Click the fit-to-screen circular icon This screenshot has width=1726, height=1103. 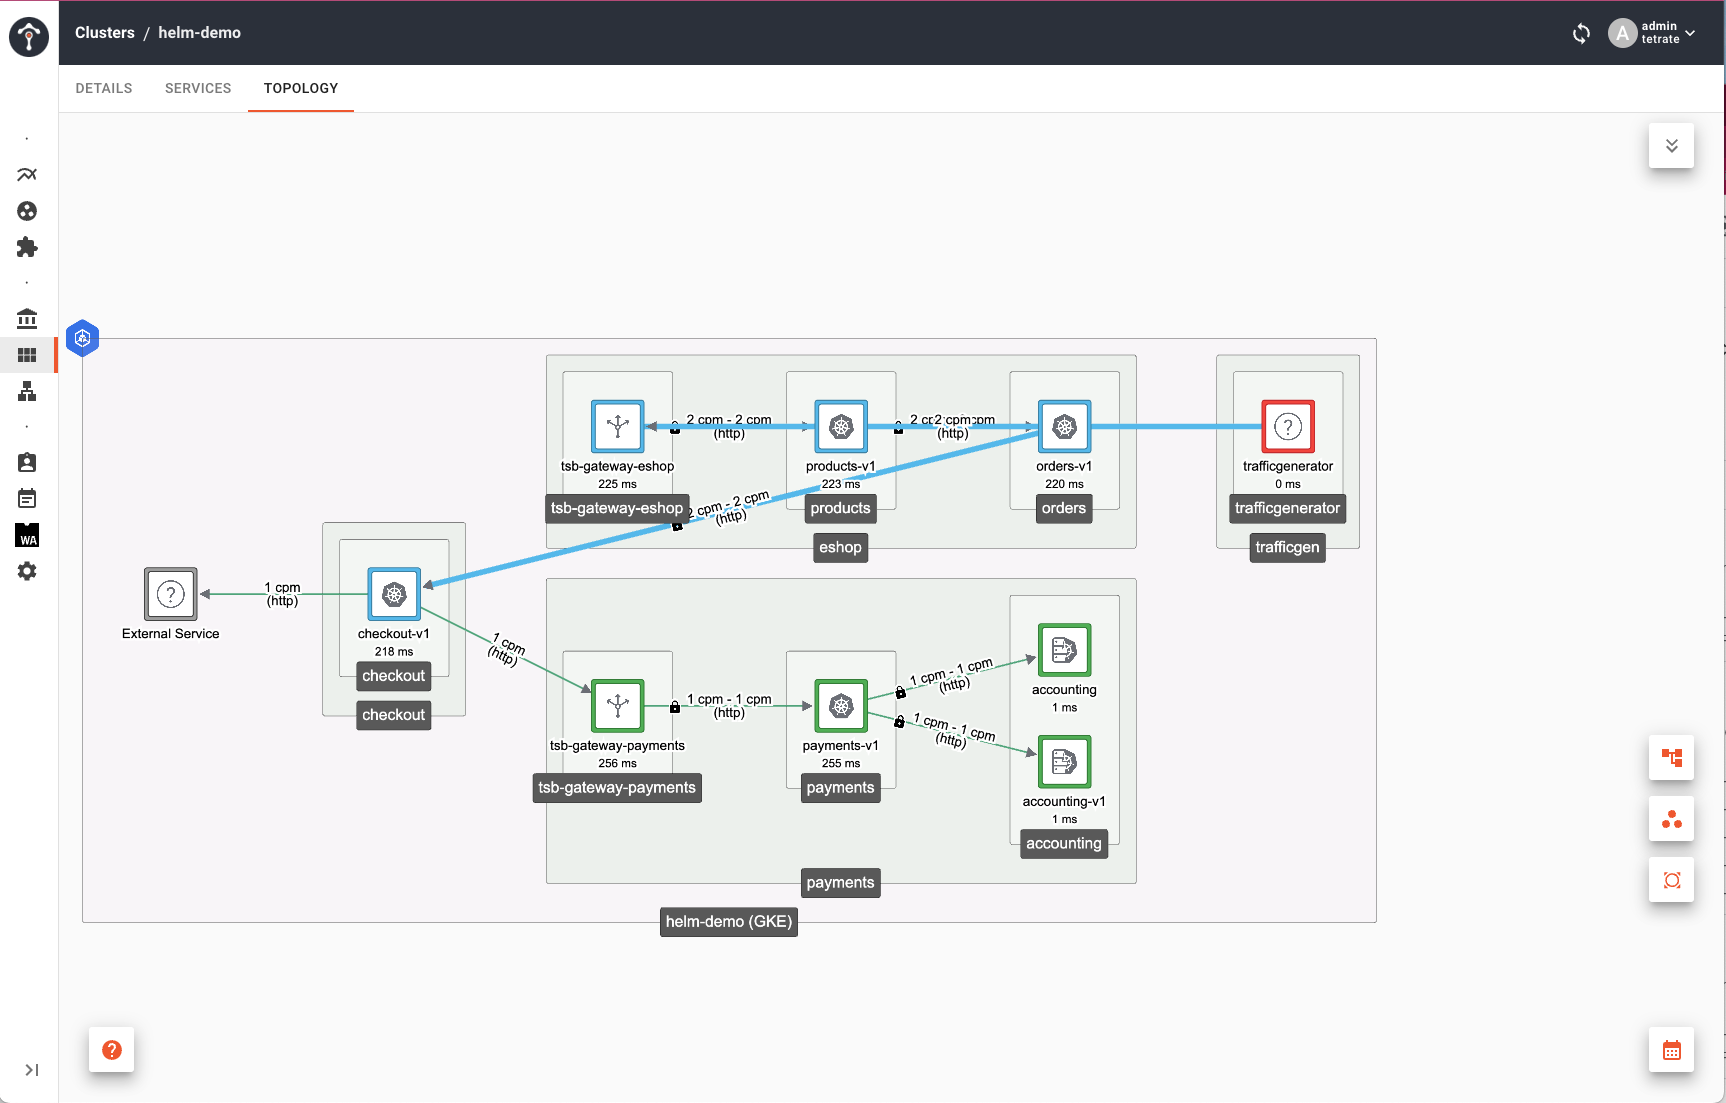tap(1671, 880)
